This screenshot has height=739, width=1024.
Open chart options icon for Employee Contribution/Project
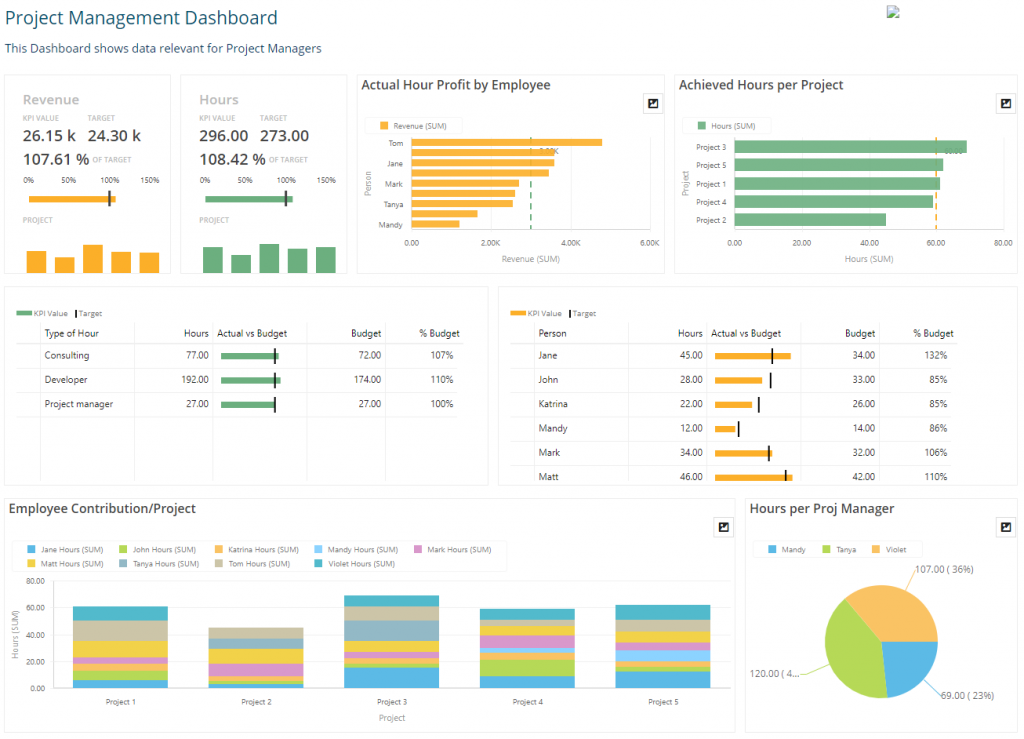coord(724,527)
